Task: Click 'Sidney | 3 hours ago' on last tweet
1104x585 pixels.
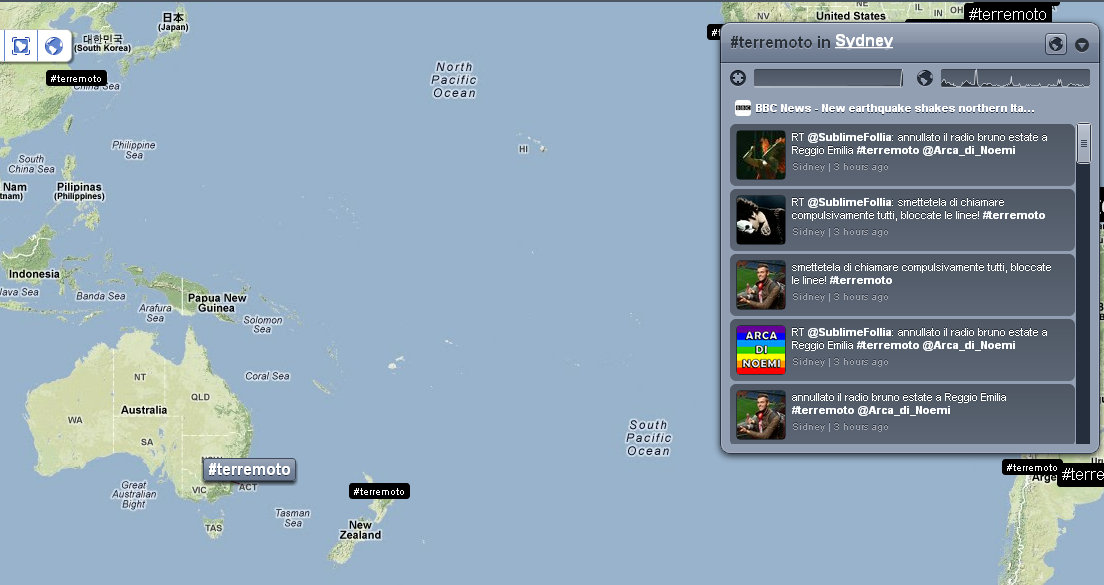Action: pyautogui.click(x=840, y=427)
